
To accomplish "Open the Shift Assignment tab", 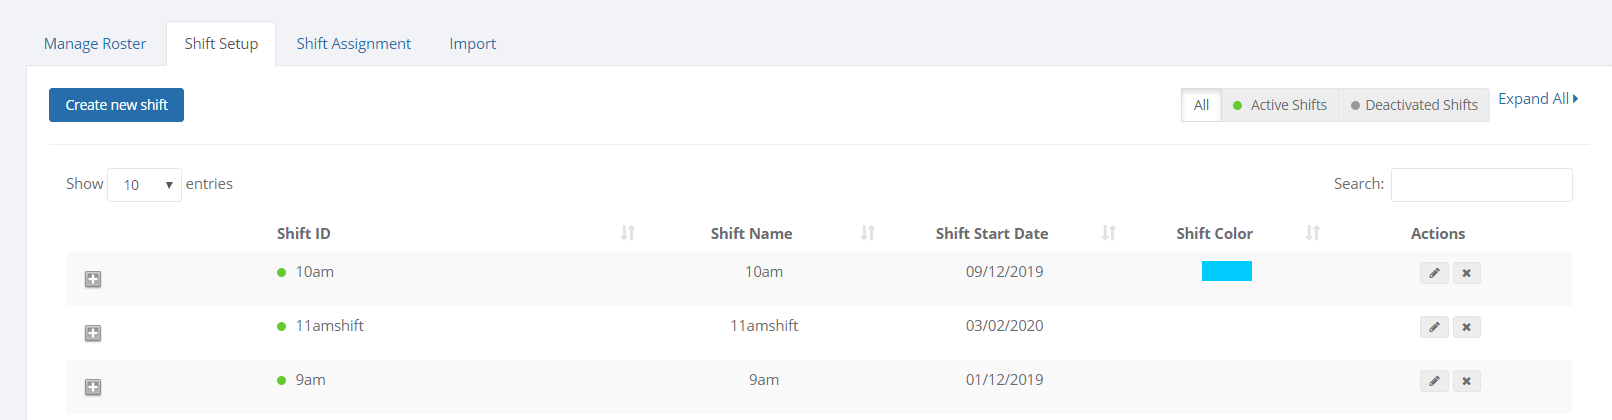I will point(353,44).
